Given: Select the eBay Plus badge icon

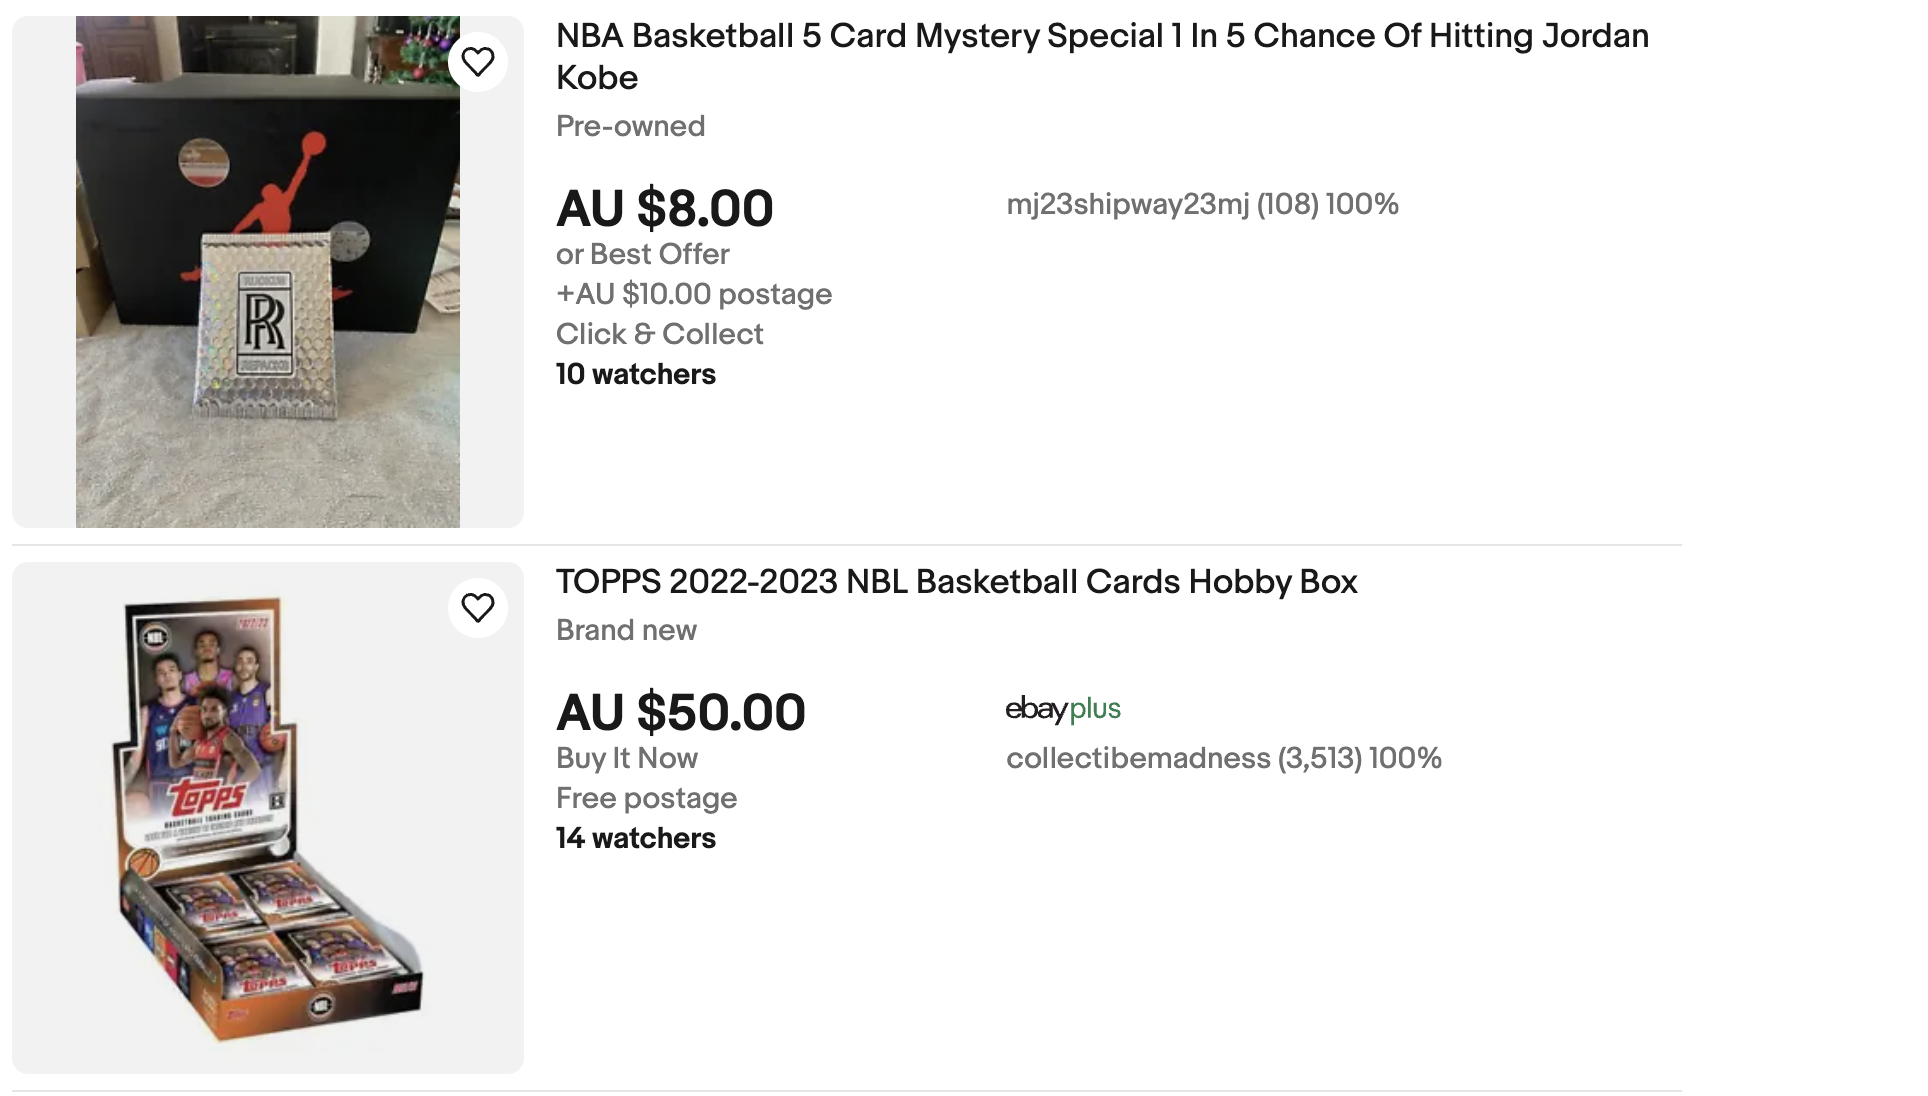Looking at the screenshot, I should pyautogui.click(x=1064, y=710).
